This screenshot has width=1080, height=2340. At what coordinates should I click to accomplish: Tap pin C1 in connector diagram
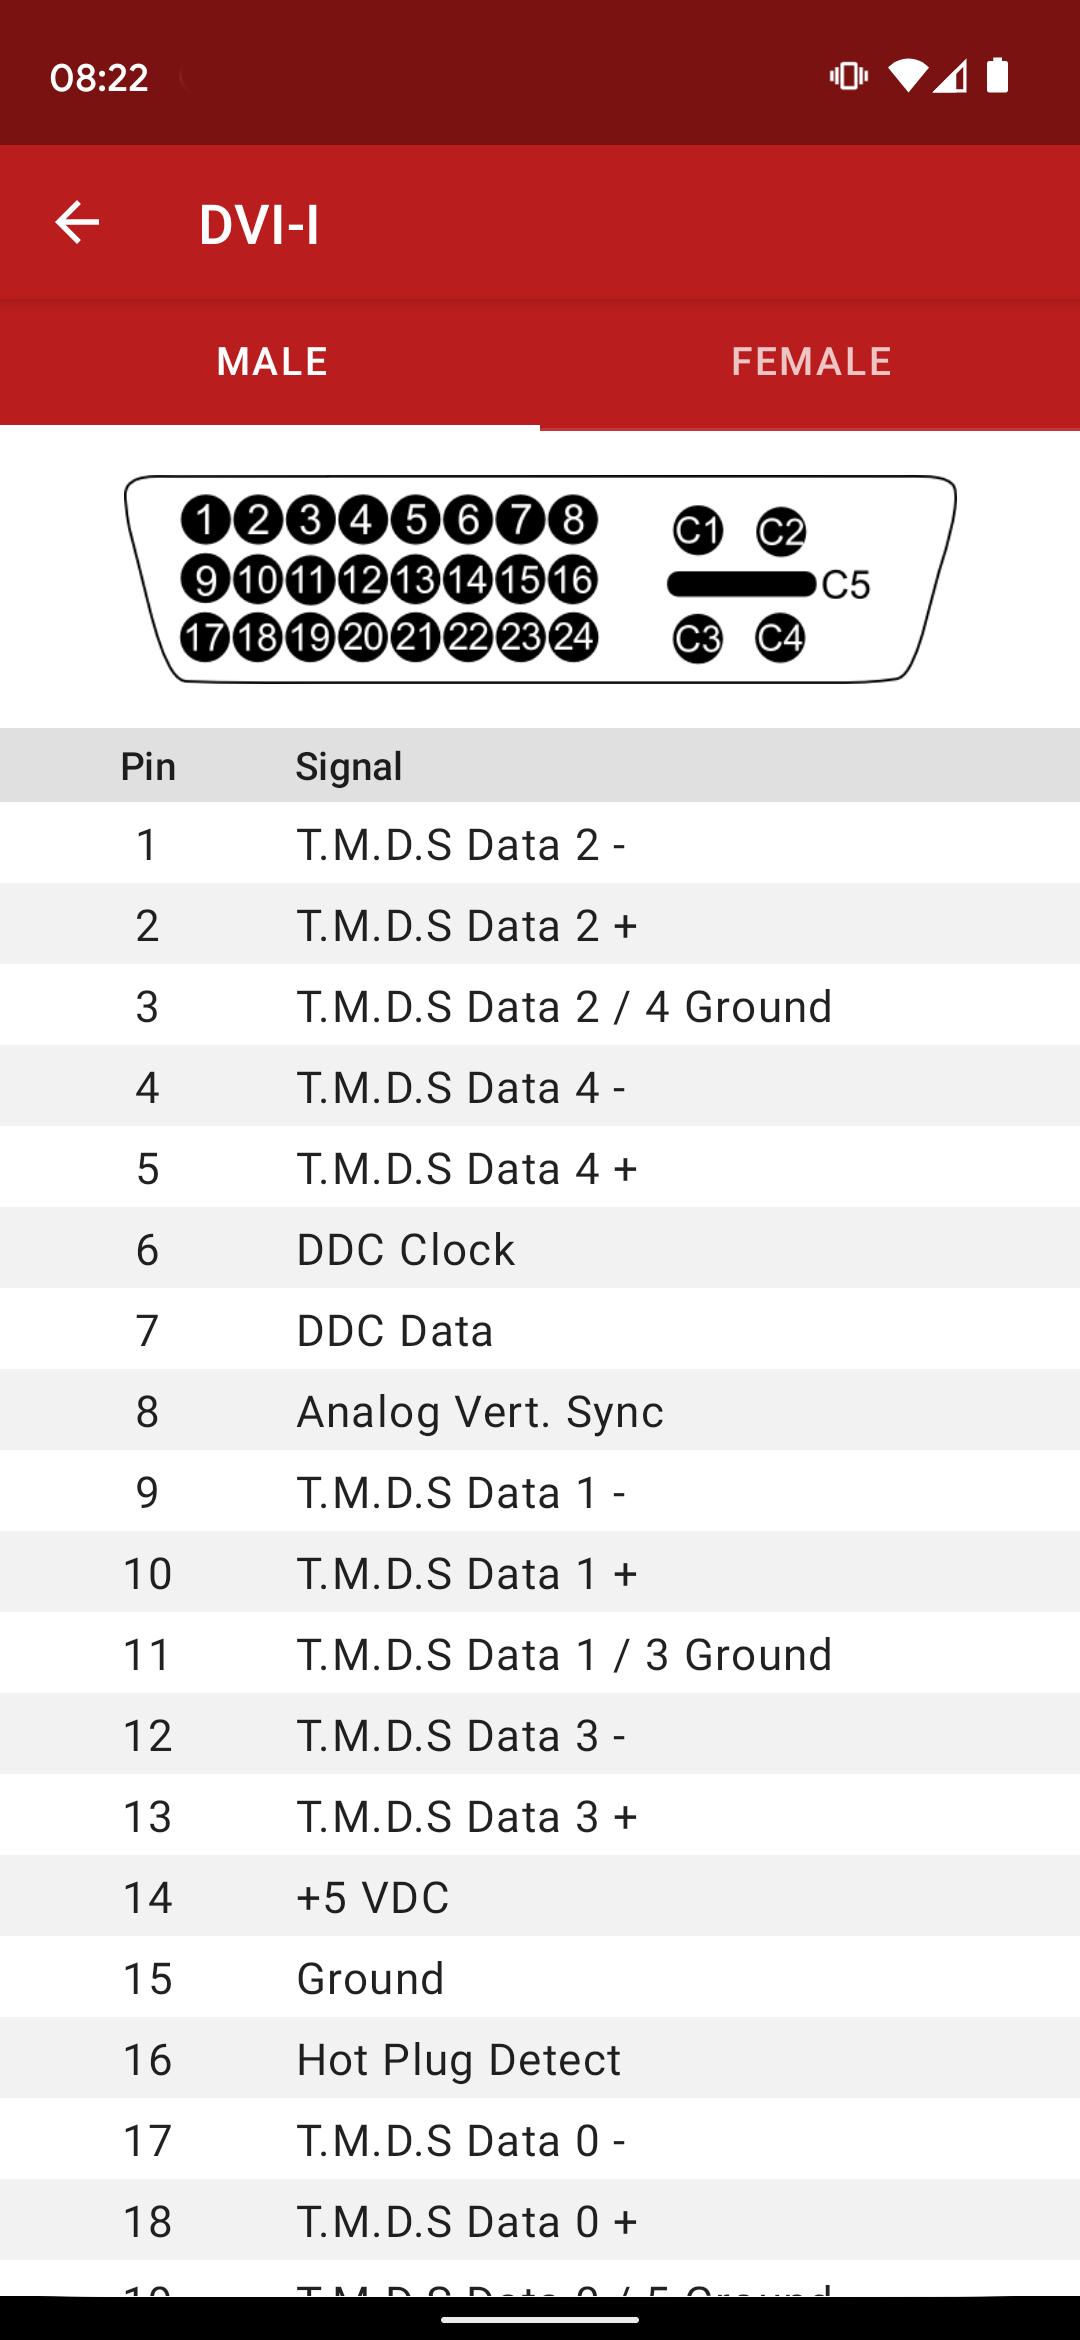(697, 530)
